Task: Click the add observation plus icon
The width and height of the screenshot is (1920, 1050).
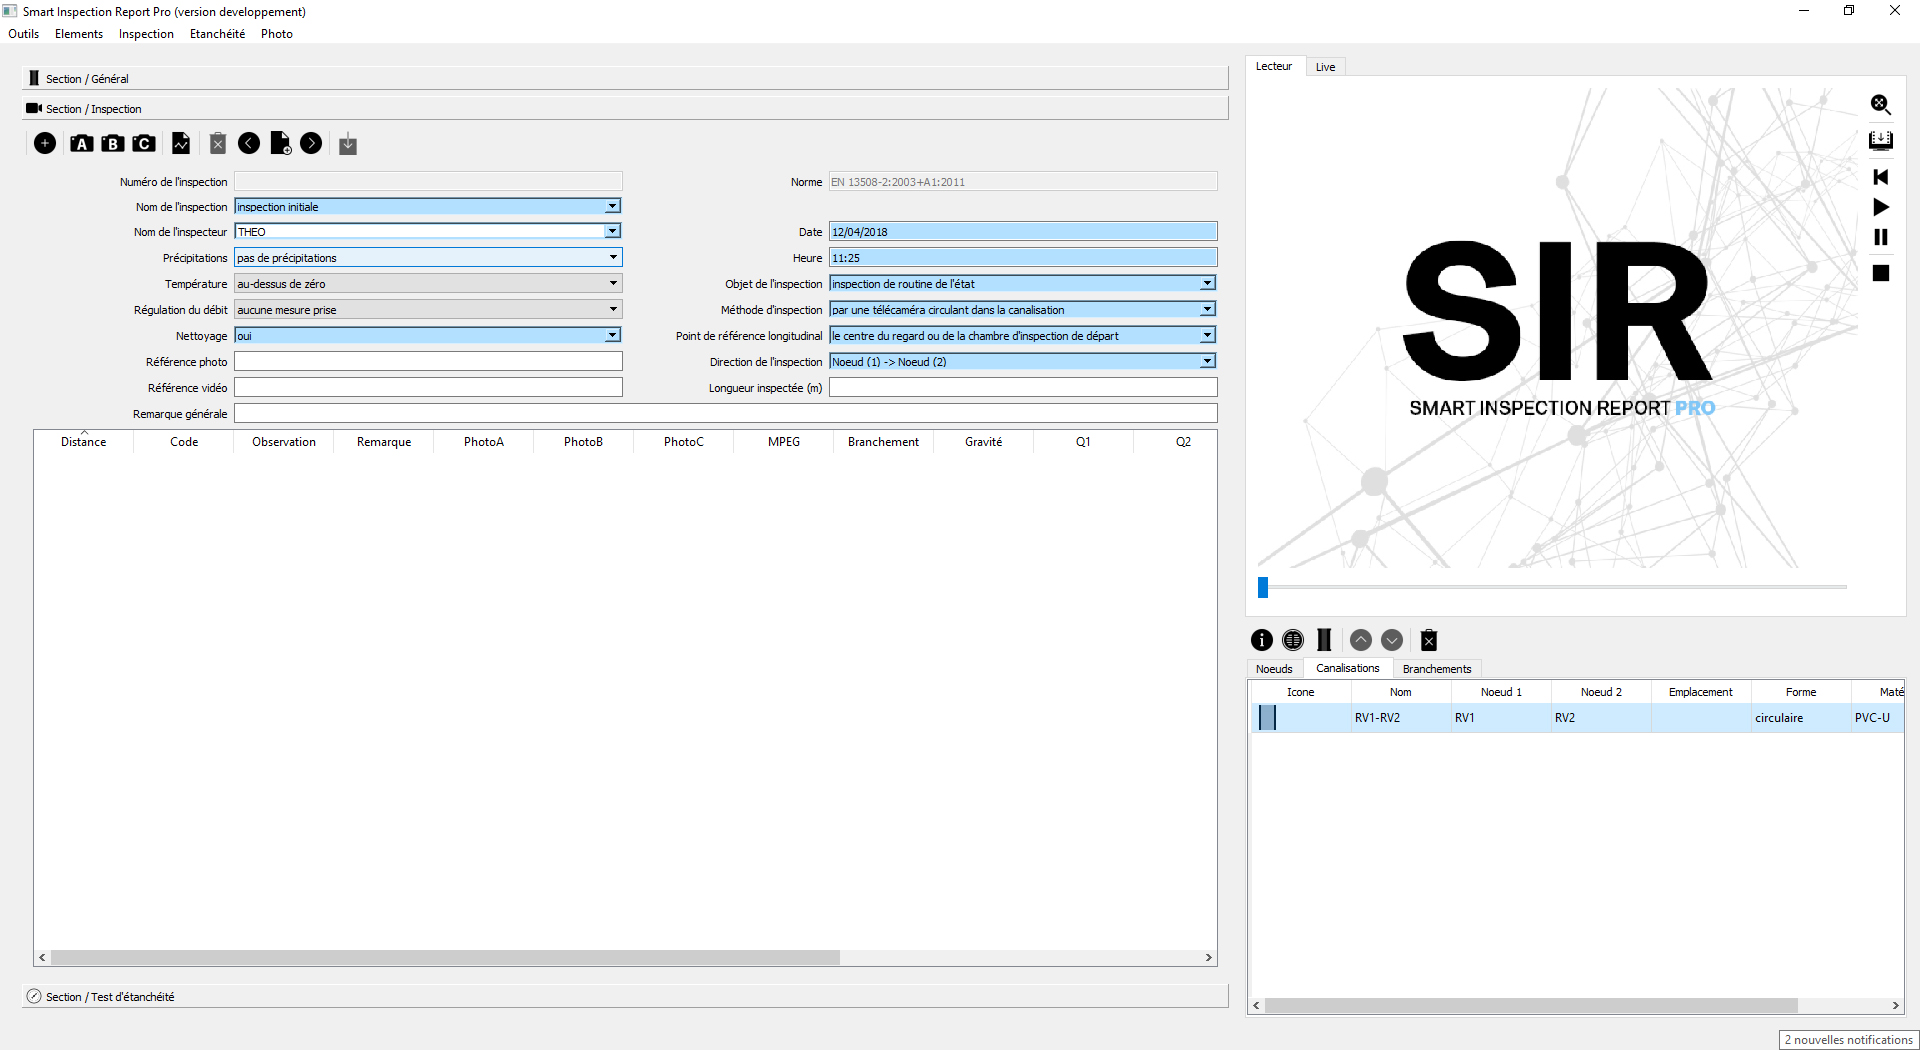Action: pos(45,144)
